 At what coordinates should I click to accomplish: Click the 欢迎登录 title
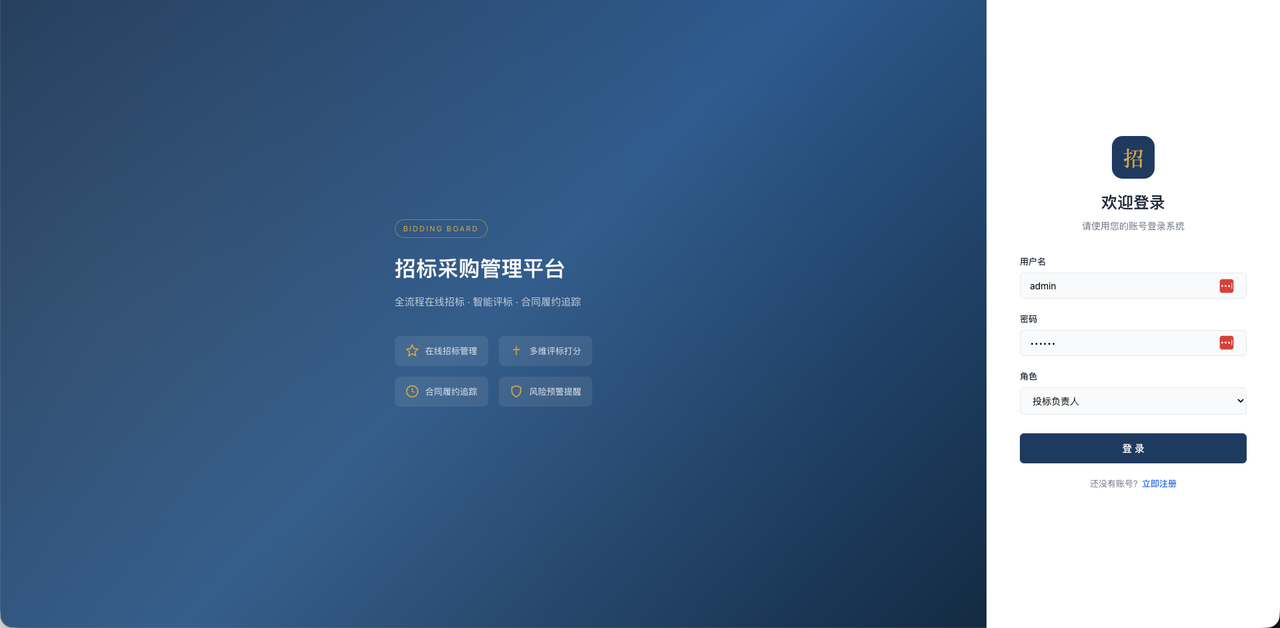coord(1133,203)
